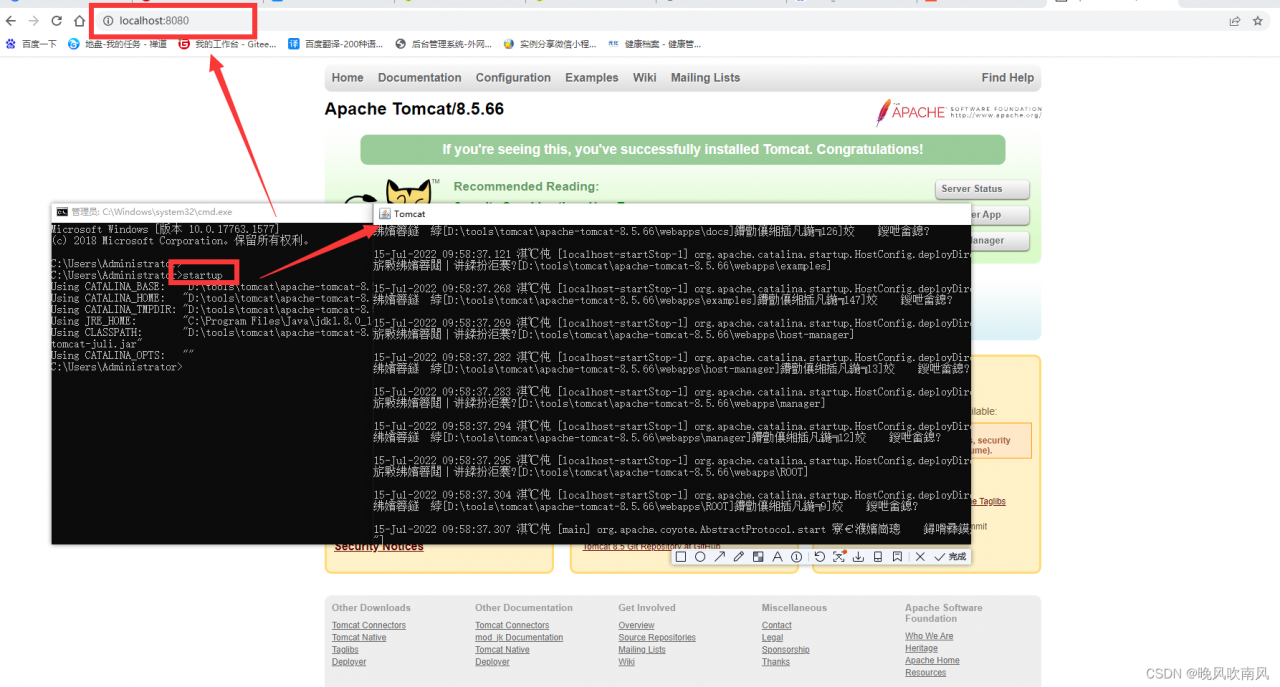Open the Examples nav item
This screenshot has height=687, width=1280.
coord(591,78)
